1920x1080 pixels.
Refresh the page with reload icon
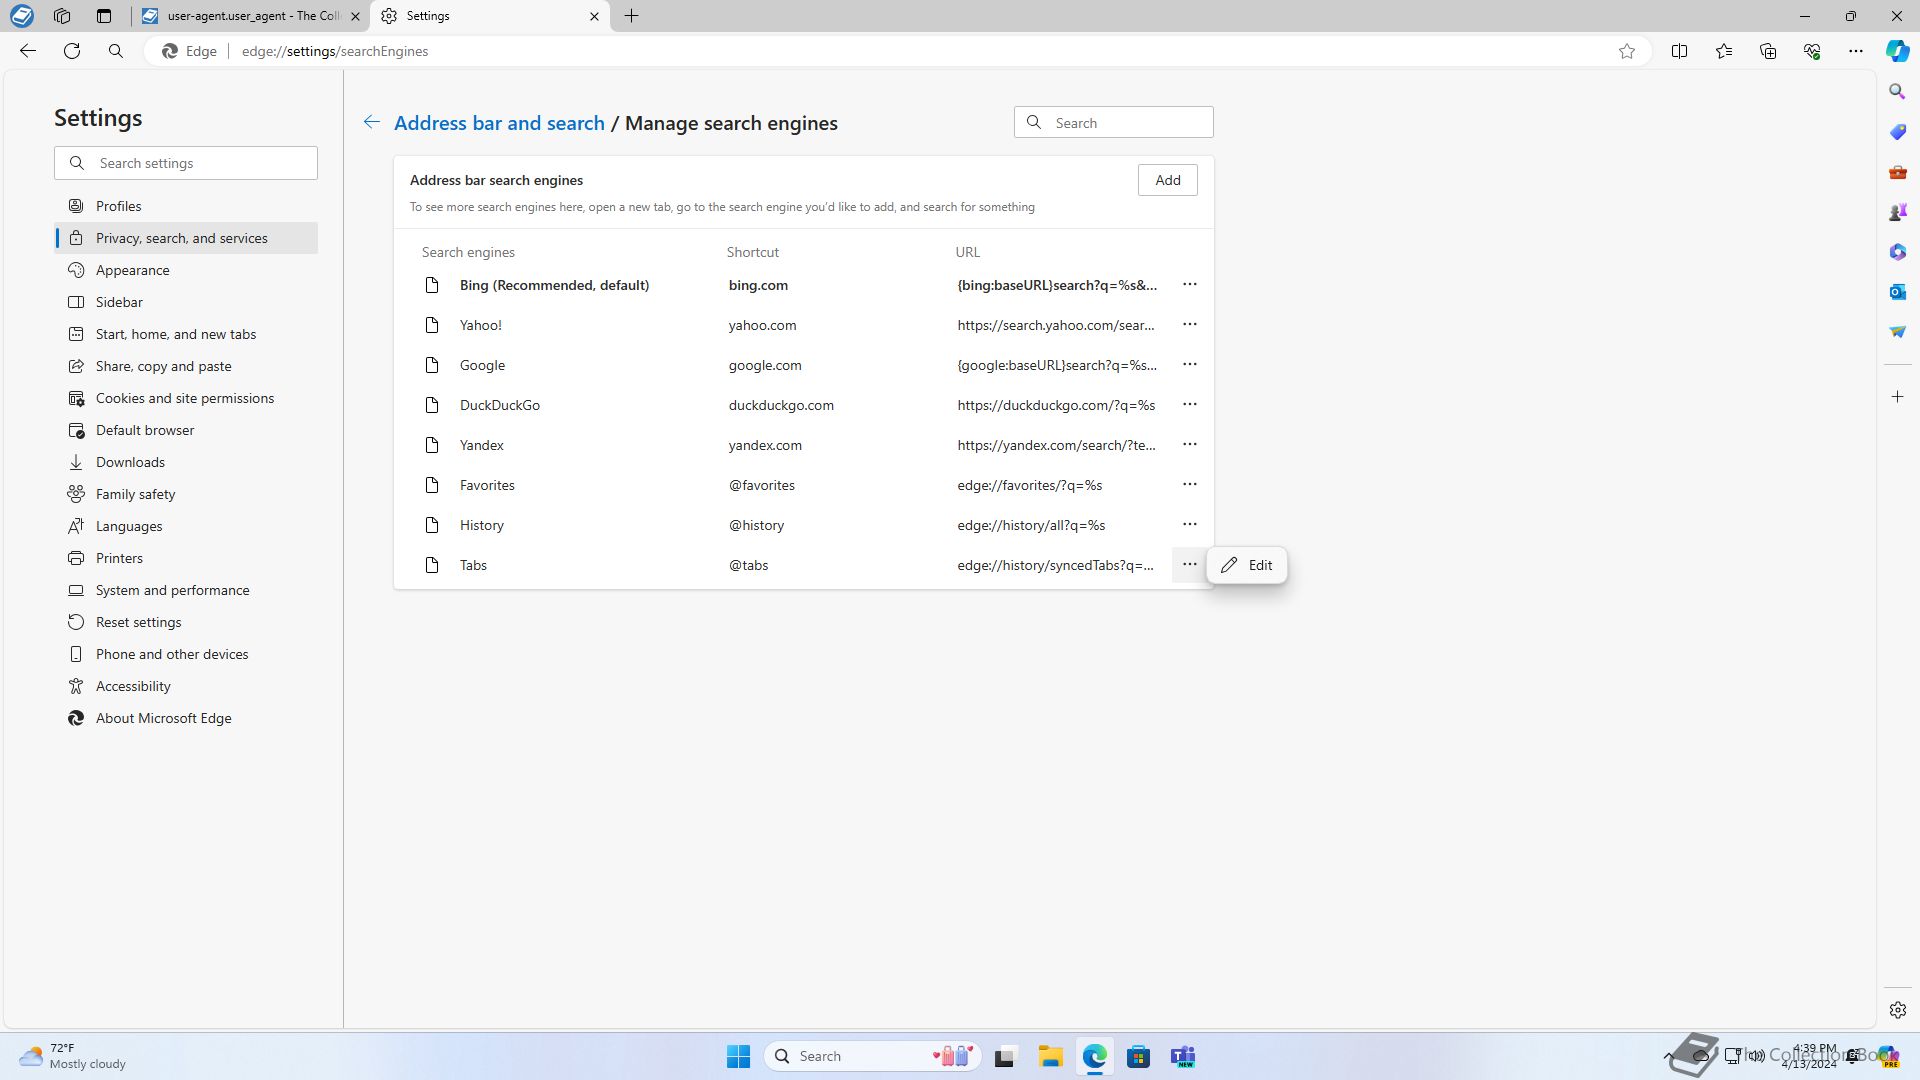[72, 51]
